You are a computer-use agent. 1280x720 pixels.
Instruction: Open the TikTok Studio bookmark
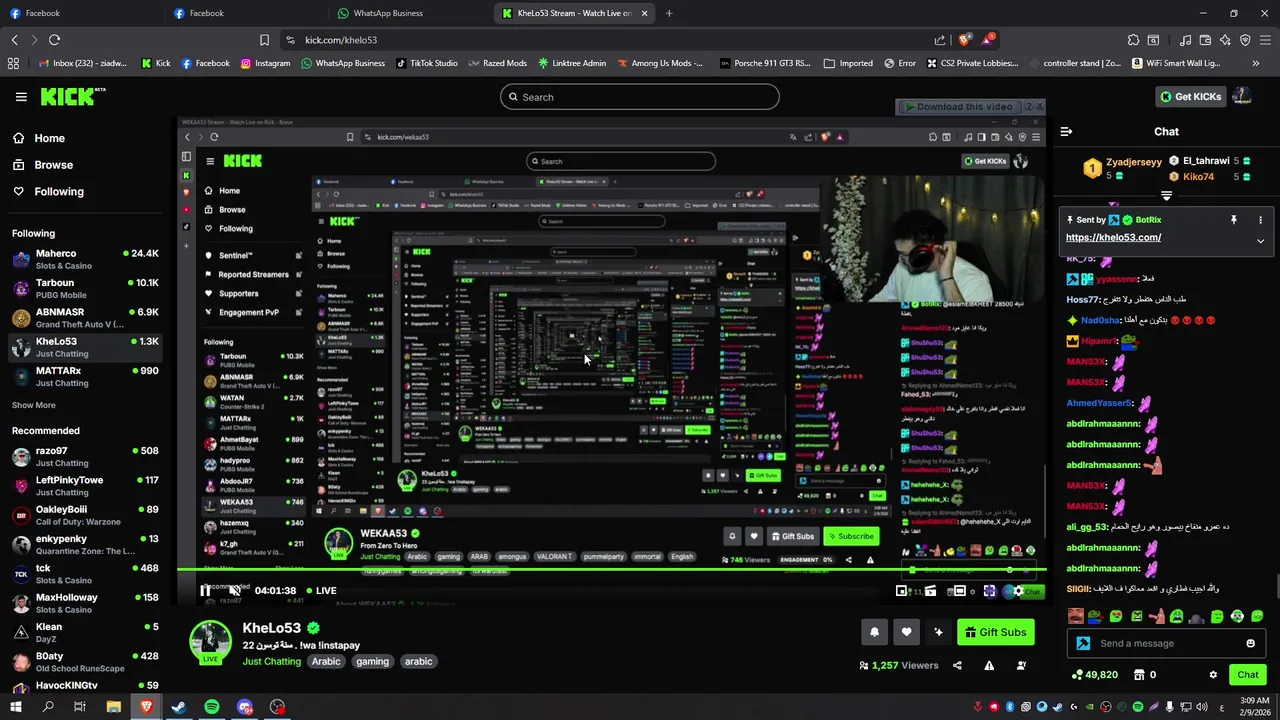[x=427, y=63]
